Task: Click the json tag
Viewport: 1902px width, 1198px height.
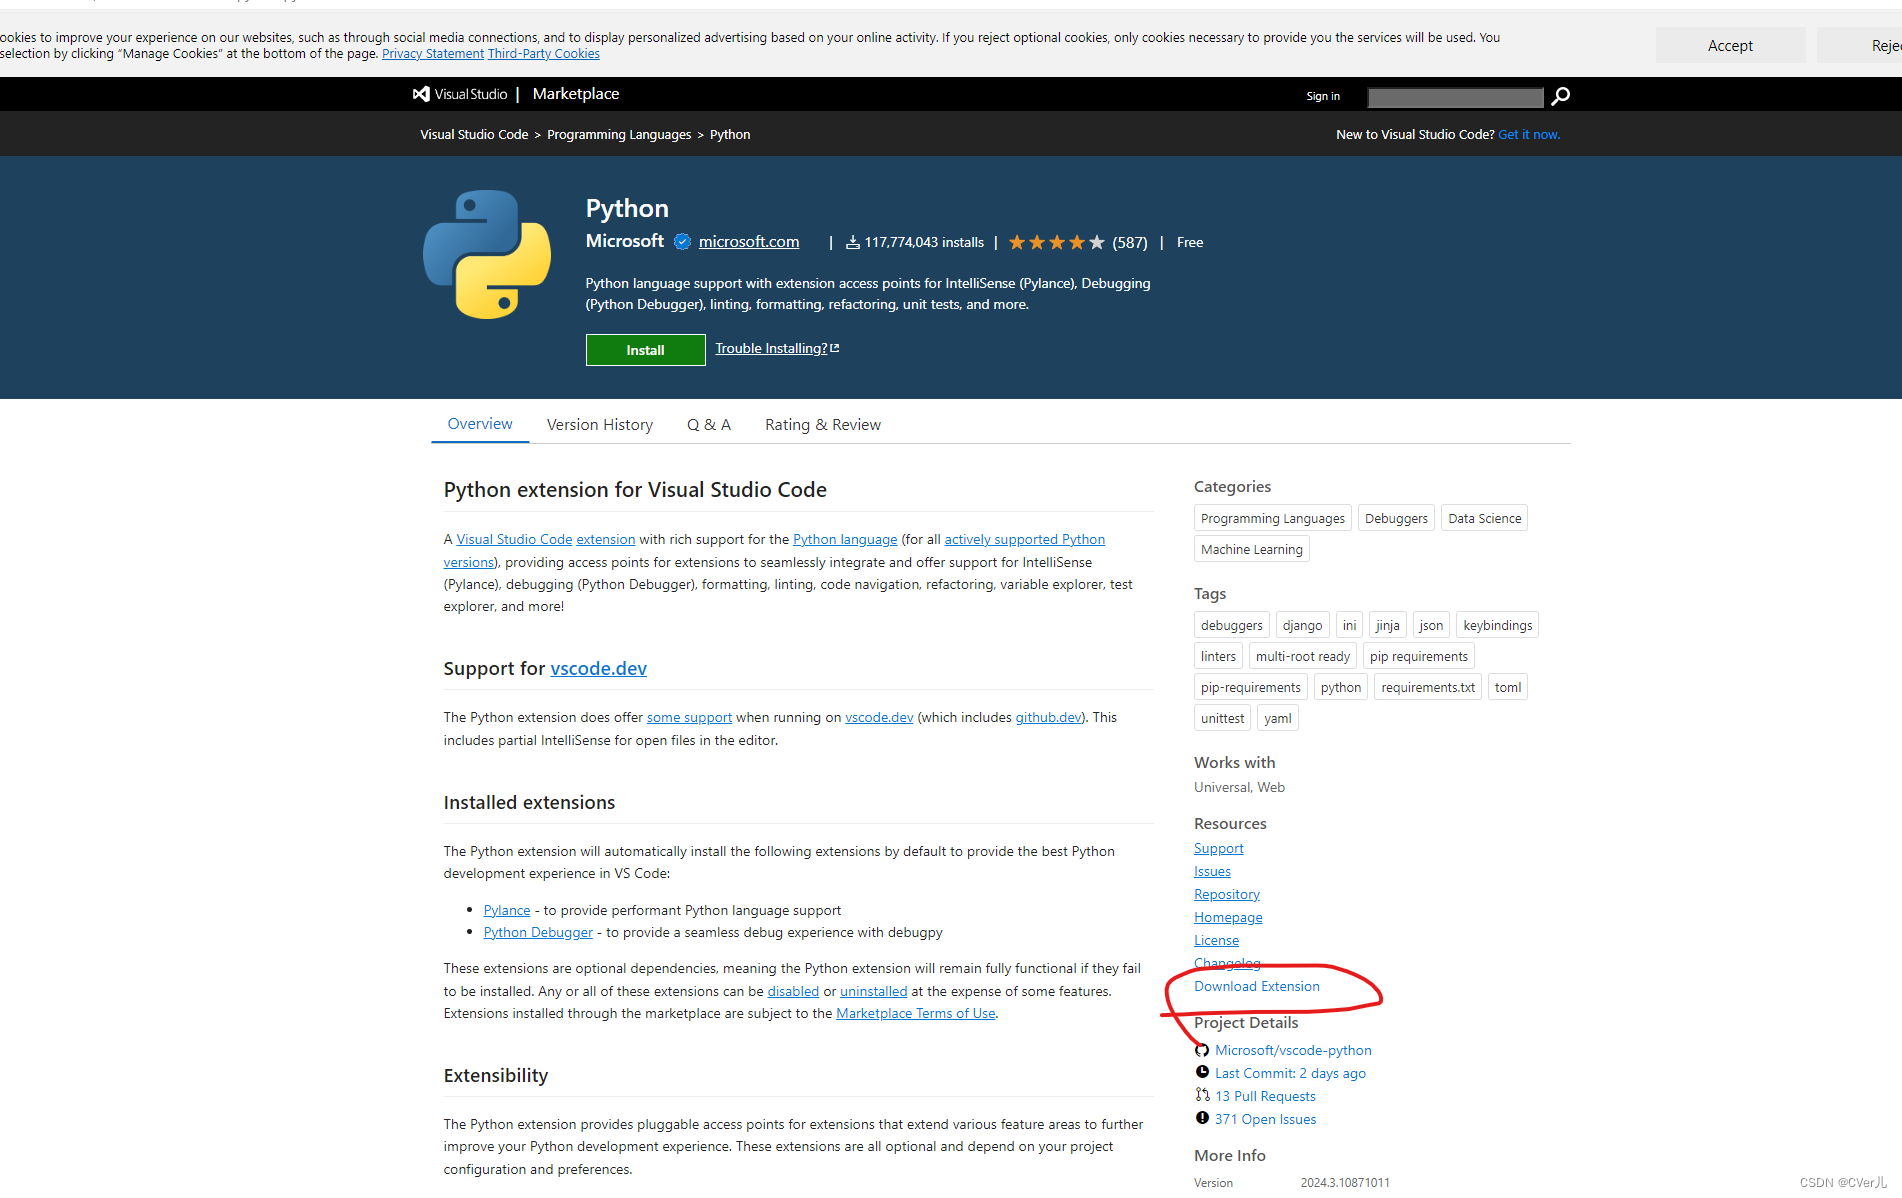Action: [x=1431, y=625]
